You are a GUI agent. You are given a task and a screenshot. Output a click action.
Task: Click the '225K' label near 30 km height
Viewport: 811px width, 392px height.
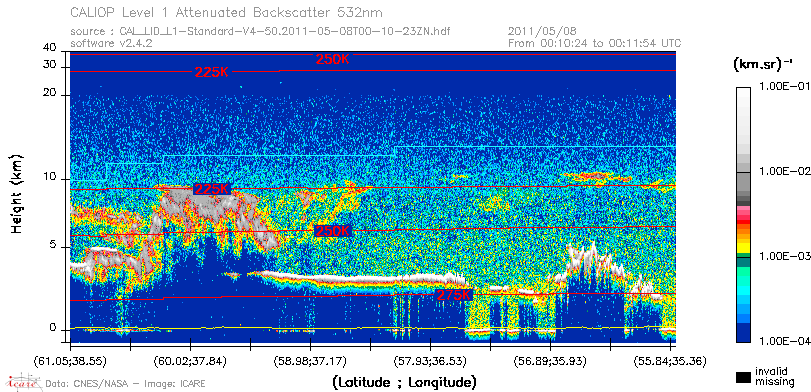coord(212,73)
